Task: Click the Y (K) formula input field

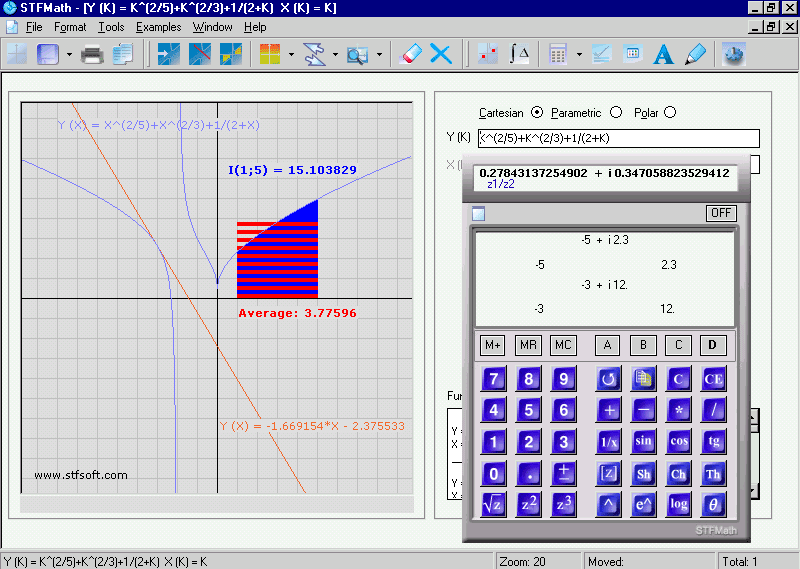Action: pyautogui.click(x=618, y=138)
